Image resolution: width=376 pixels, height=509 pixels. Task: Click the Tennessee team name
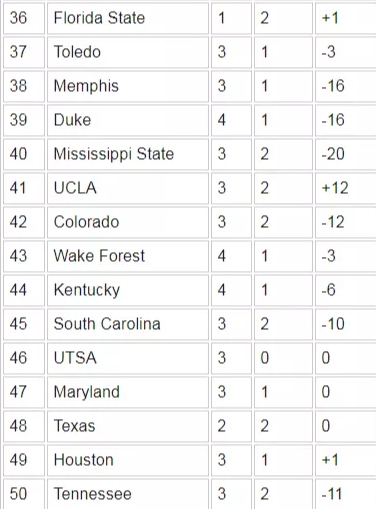(x=93, y=494)
